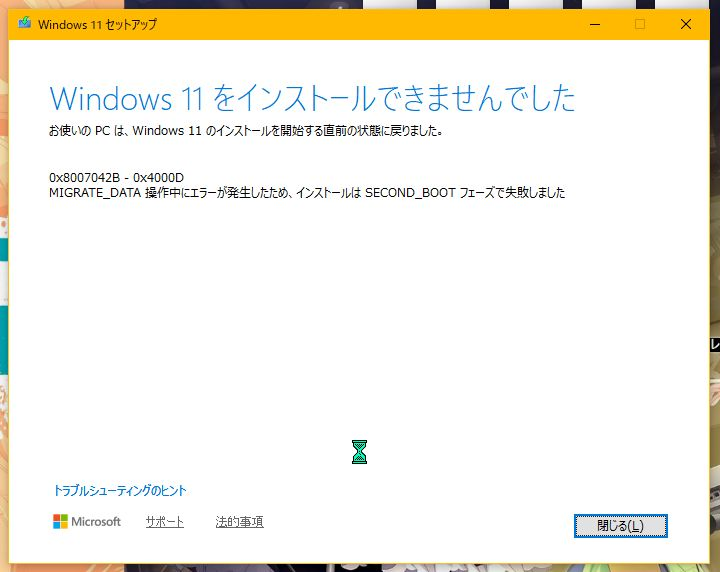This screenshot has height=572, width=720.
Task: Click the heading Windows 11 をインストールできませんでした
Action: 312,98
